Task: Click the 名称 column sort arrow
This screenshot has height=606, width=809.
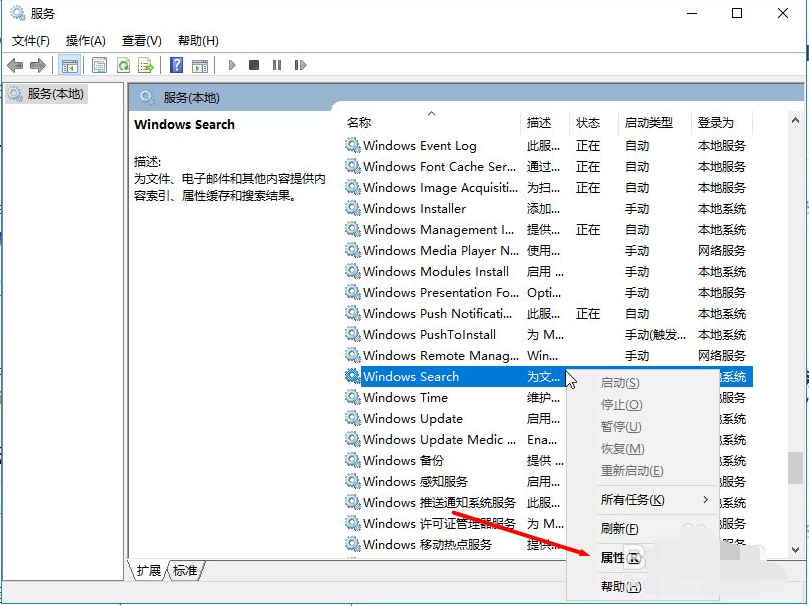Action: click(x=431, y=113)
